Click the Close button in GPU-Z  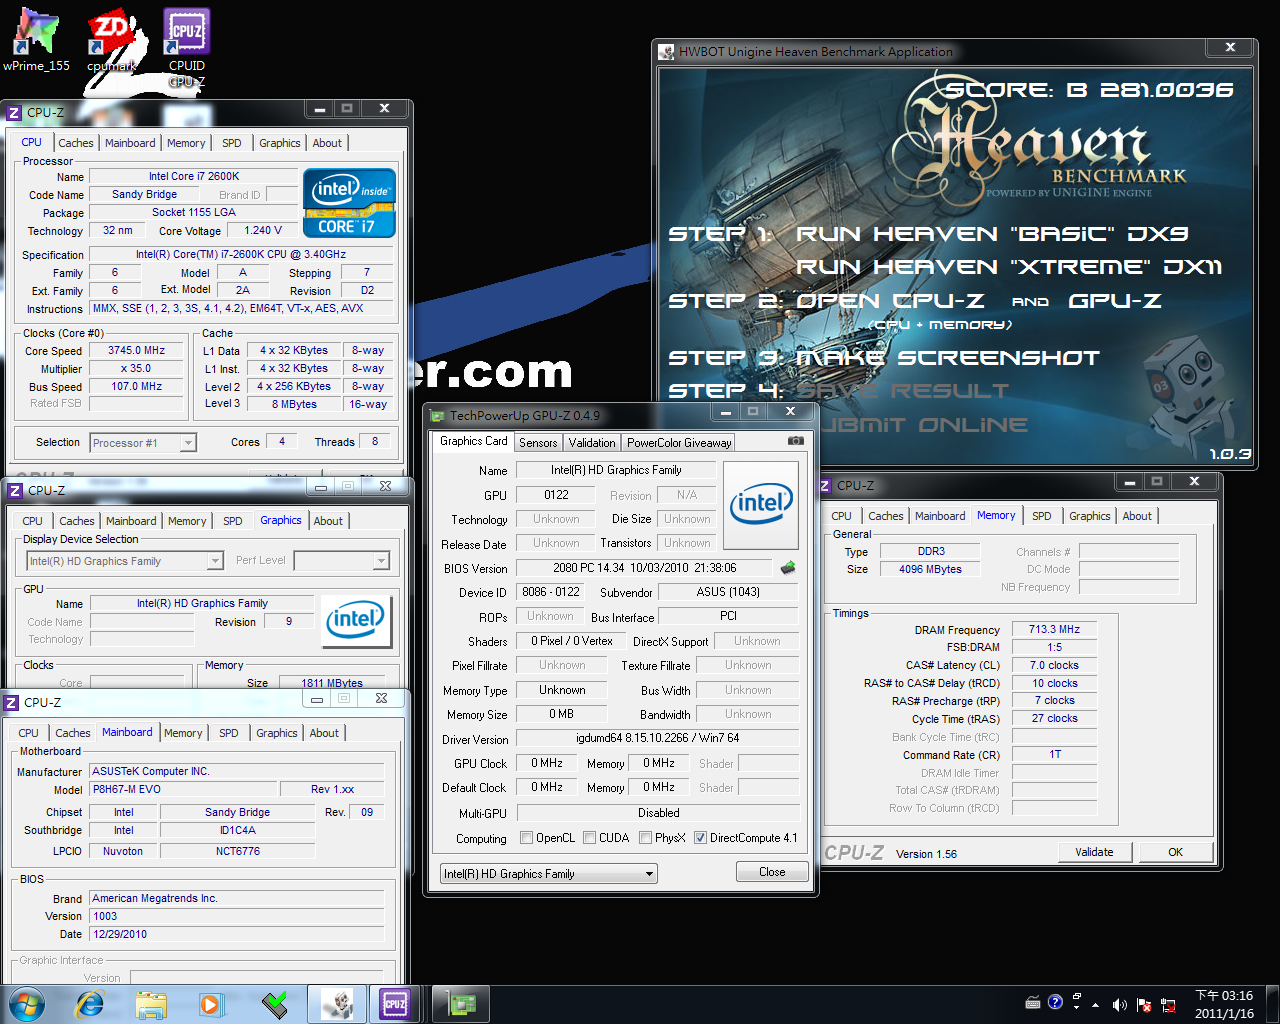(772, 872)
